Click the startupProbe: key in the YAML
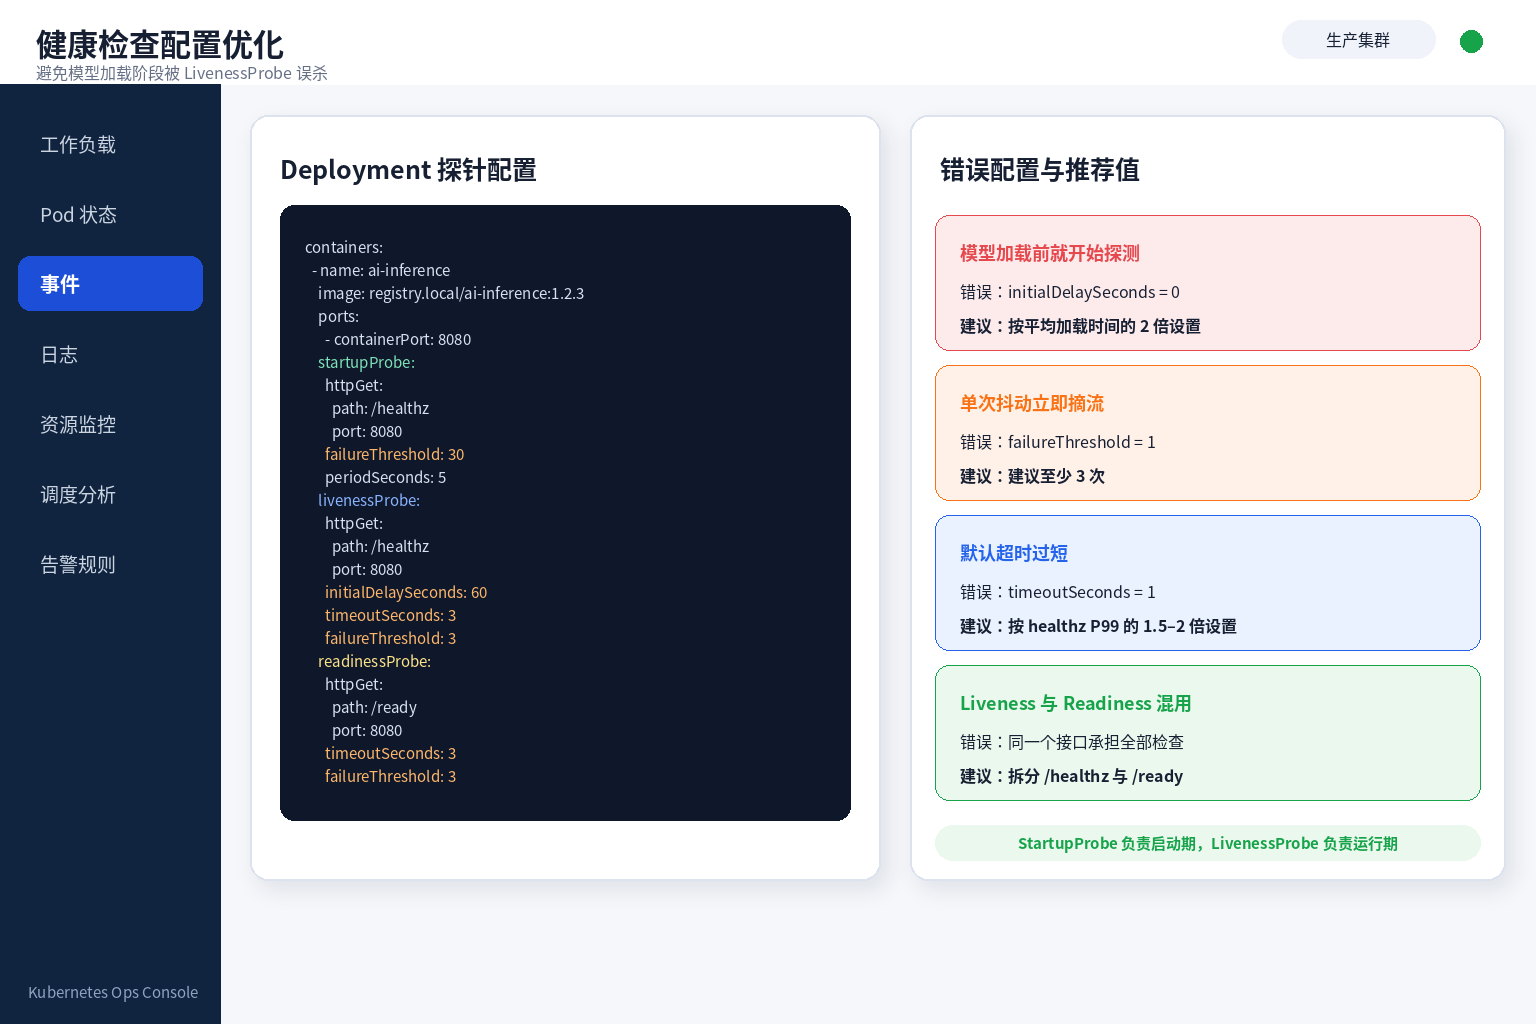The height and width of the screenshot is (1024, 1536). tap(366, 362)
